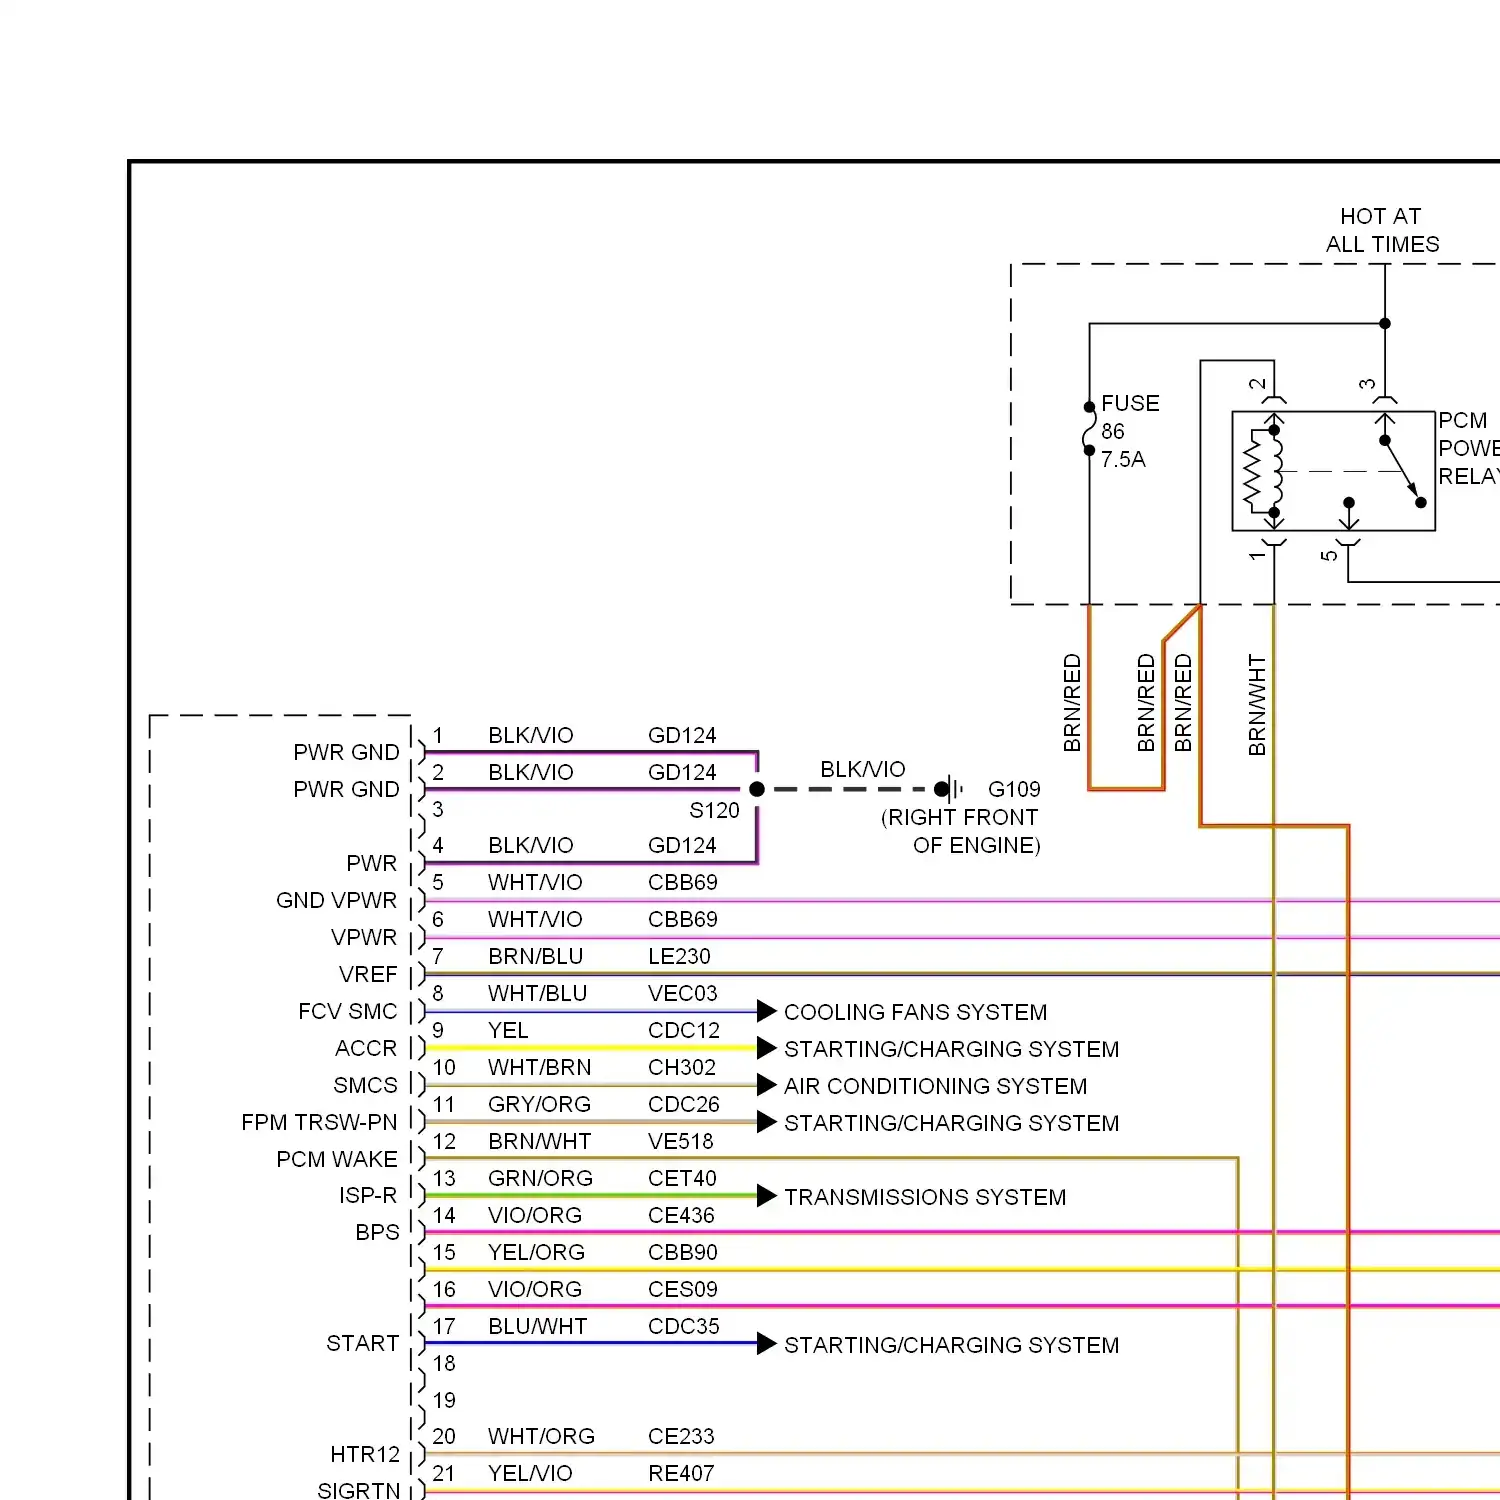Click STARTING/CHARGING SYSTEM on the CDC26 wire
The image size is (1500, 1500).
[x=951, y=1123]
